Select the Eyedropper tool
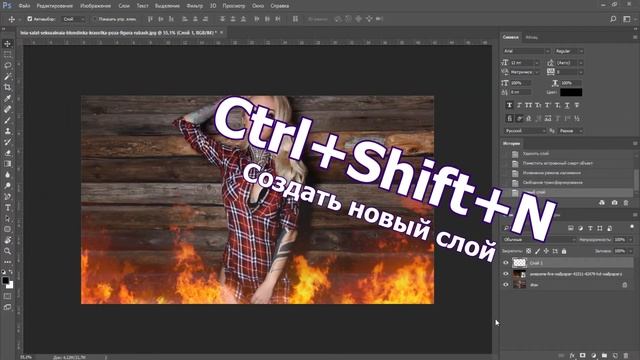 pyautogui.click(x=7, y=98)
